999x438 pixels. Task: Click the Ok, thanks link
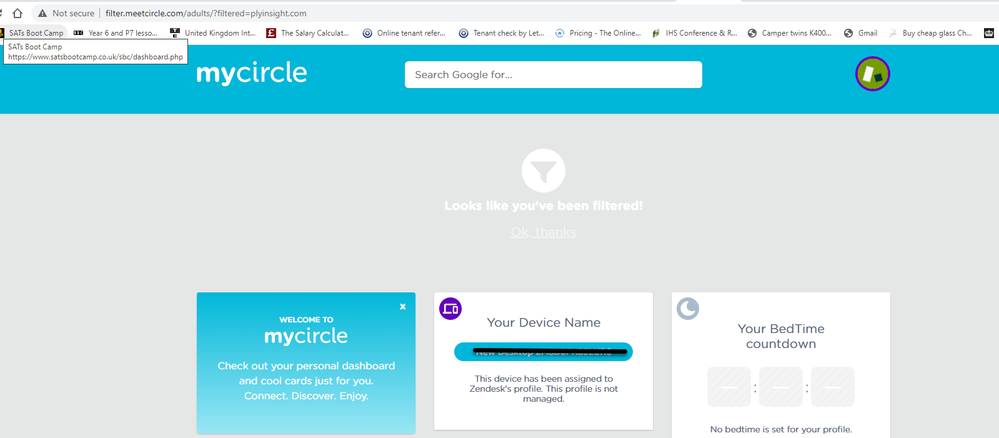[543, 232]
